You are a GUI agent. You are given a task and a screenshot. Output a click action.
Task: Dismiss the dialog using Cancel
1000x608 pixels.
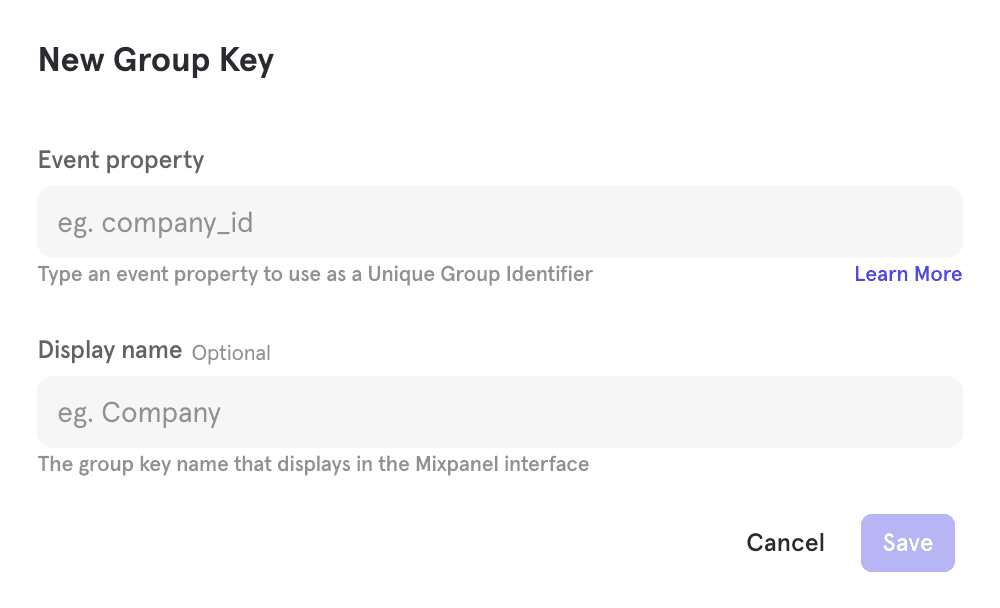[785, 543]
